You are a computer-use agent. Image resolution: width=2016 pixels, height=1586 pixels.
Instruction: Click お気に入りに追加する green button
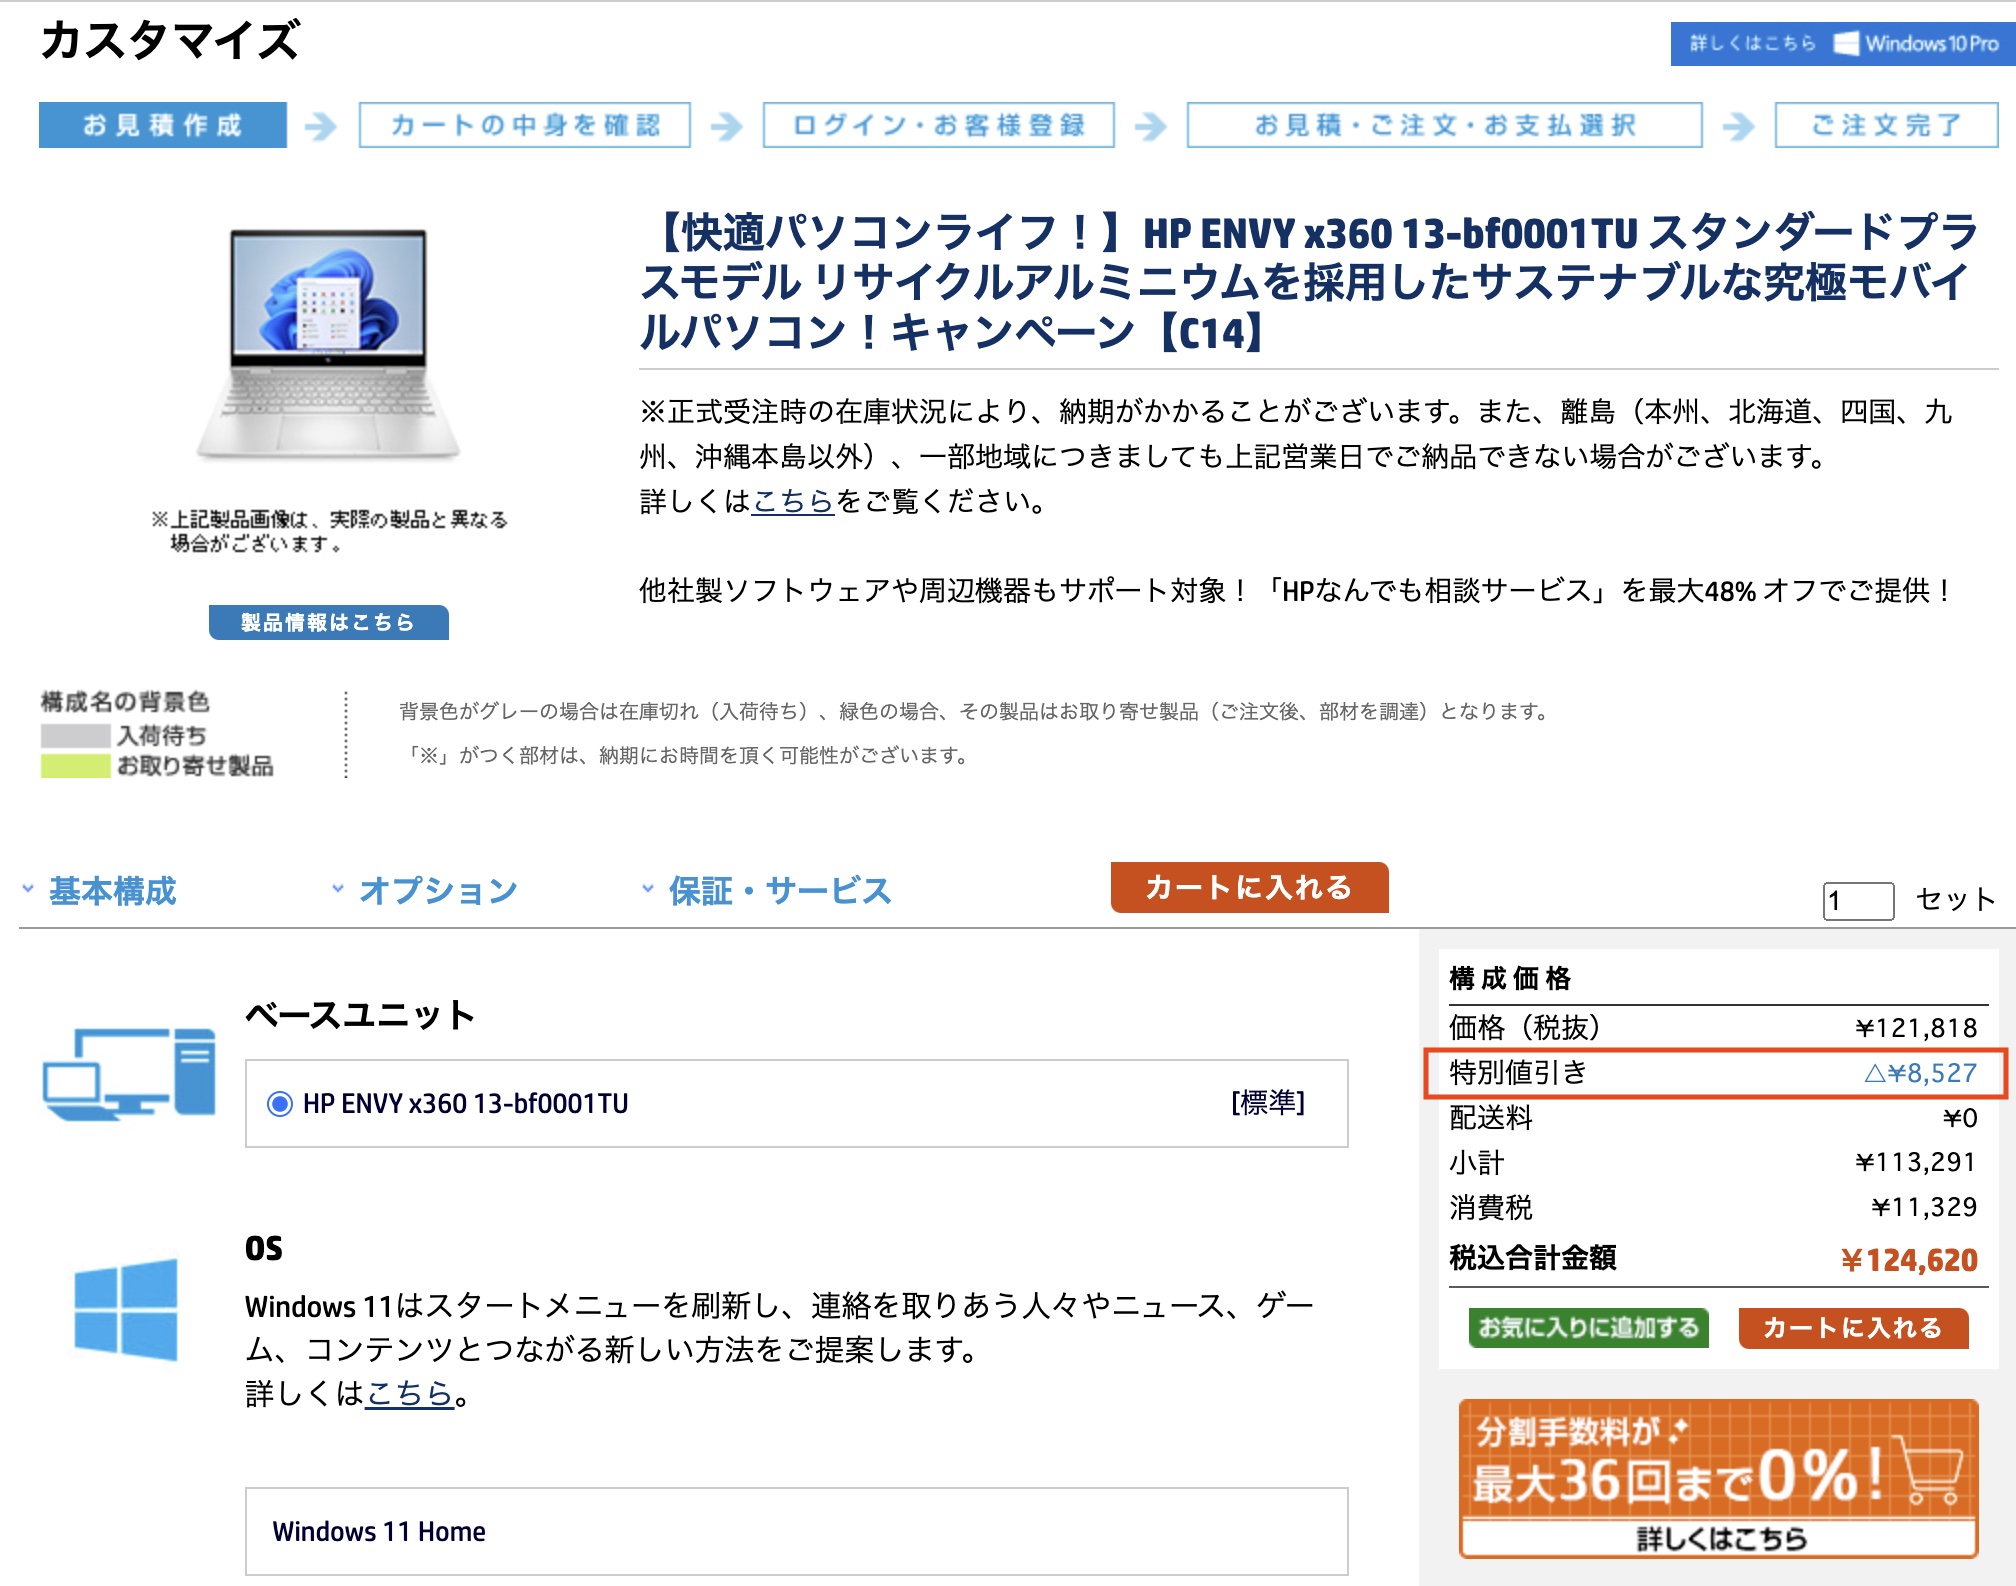[x=1588, y=1328]
